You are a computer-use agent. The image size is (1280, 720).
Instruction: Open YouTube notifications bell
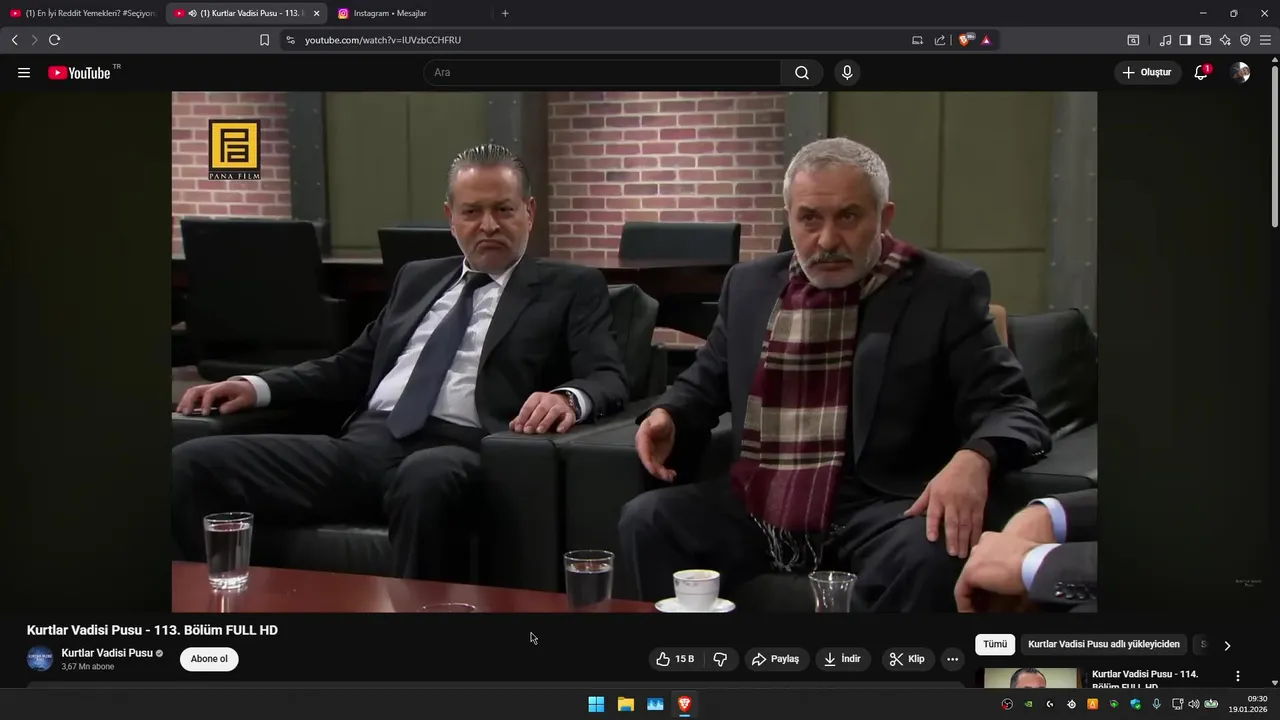[1202, 73]
